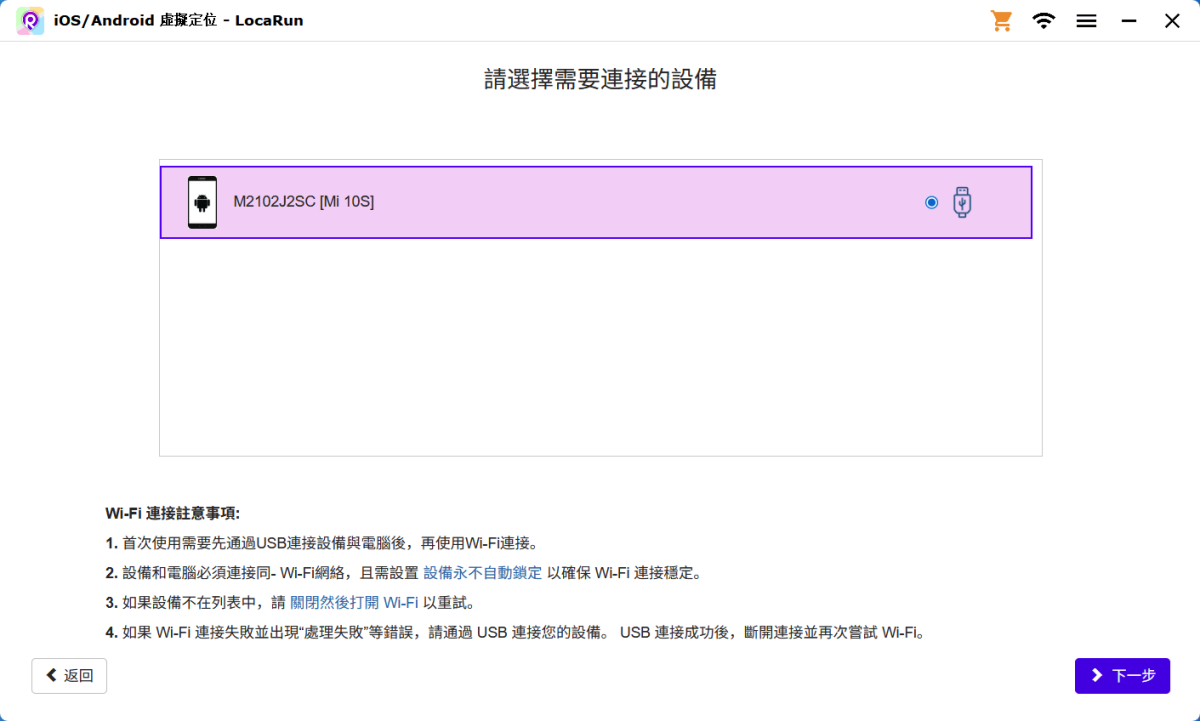
Task: Click the Android phone device icon
Action: click(202, 202)
